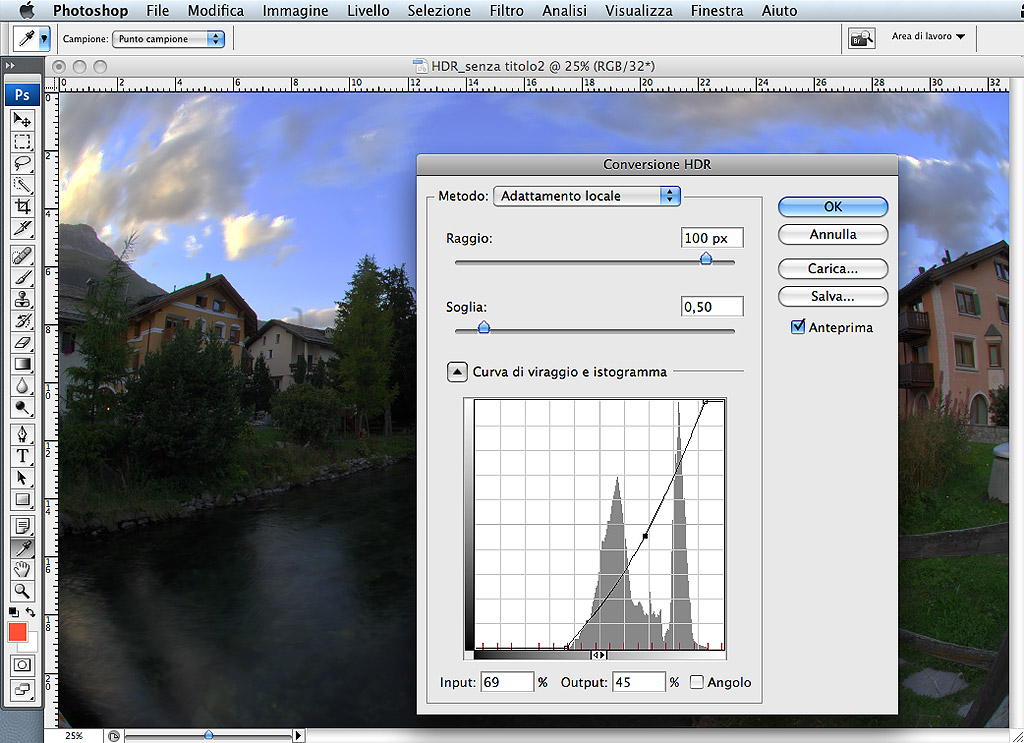Collapse the toolbox with the double arrows

point(10,66)
